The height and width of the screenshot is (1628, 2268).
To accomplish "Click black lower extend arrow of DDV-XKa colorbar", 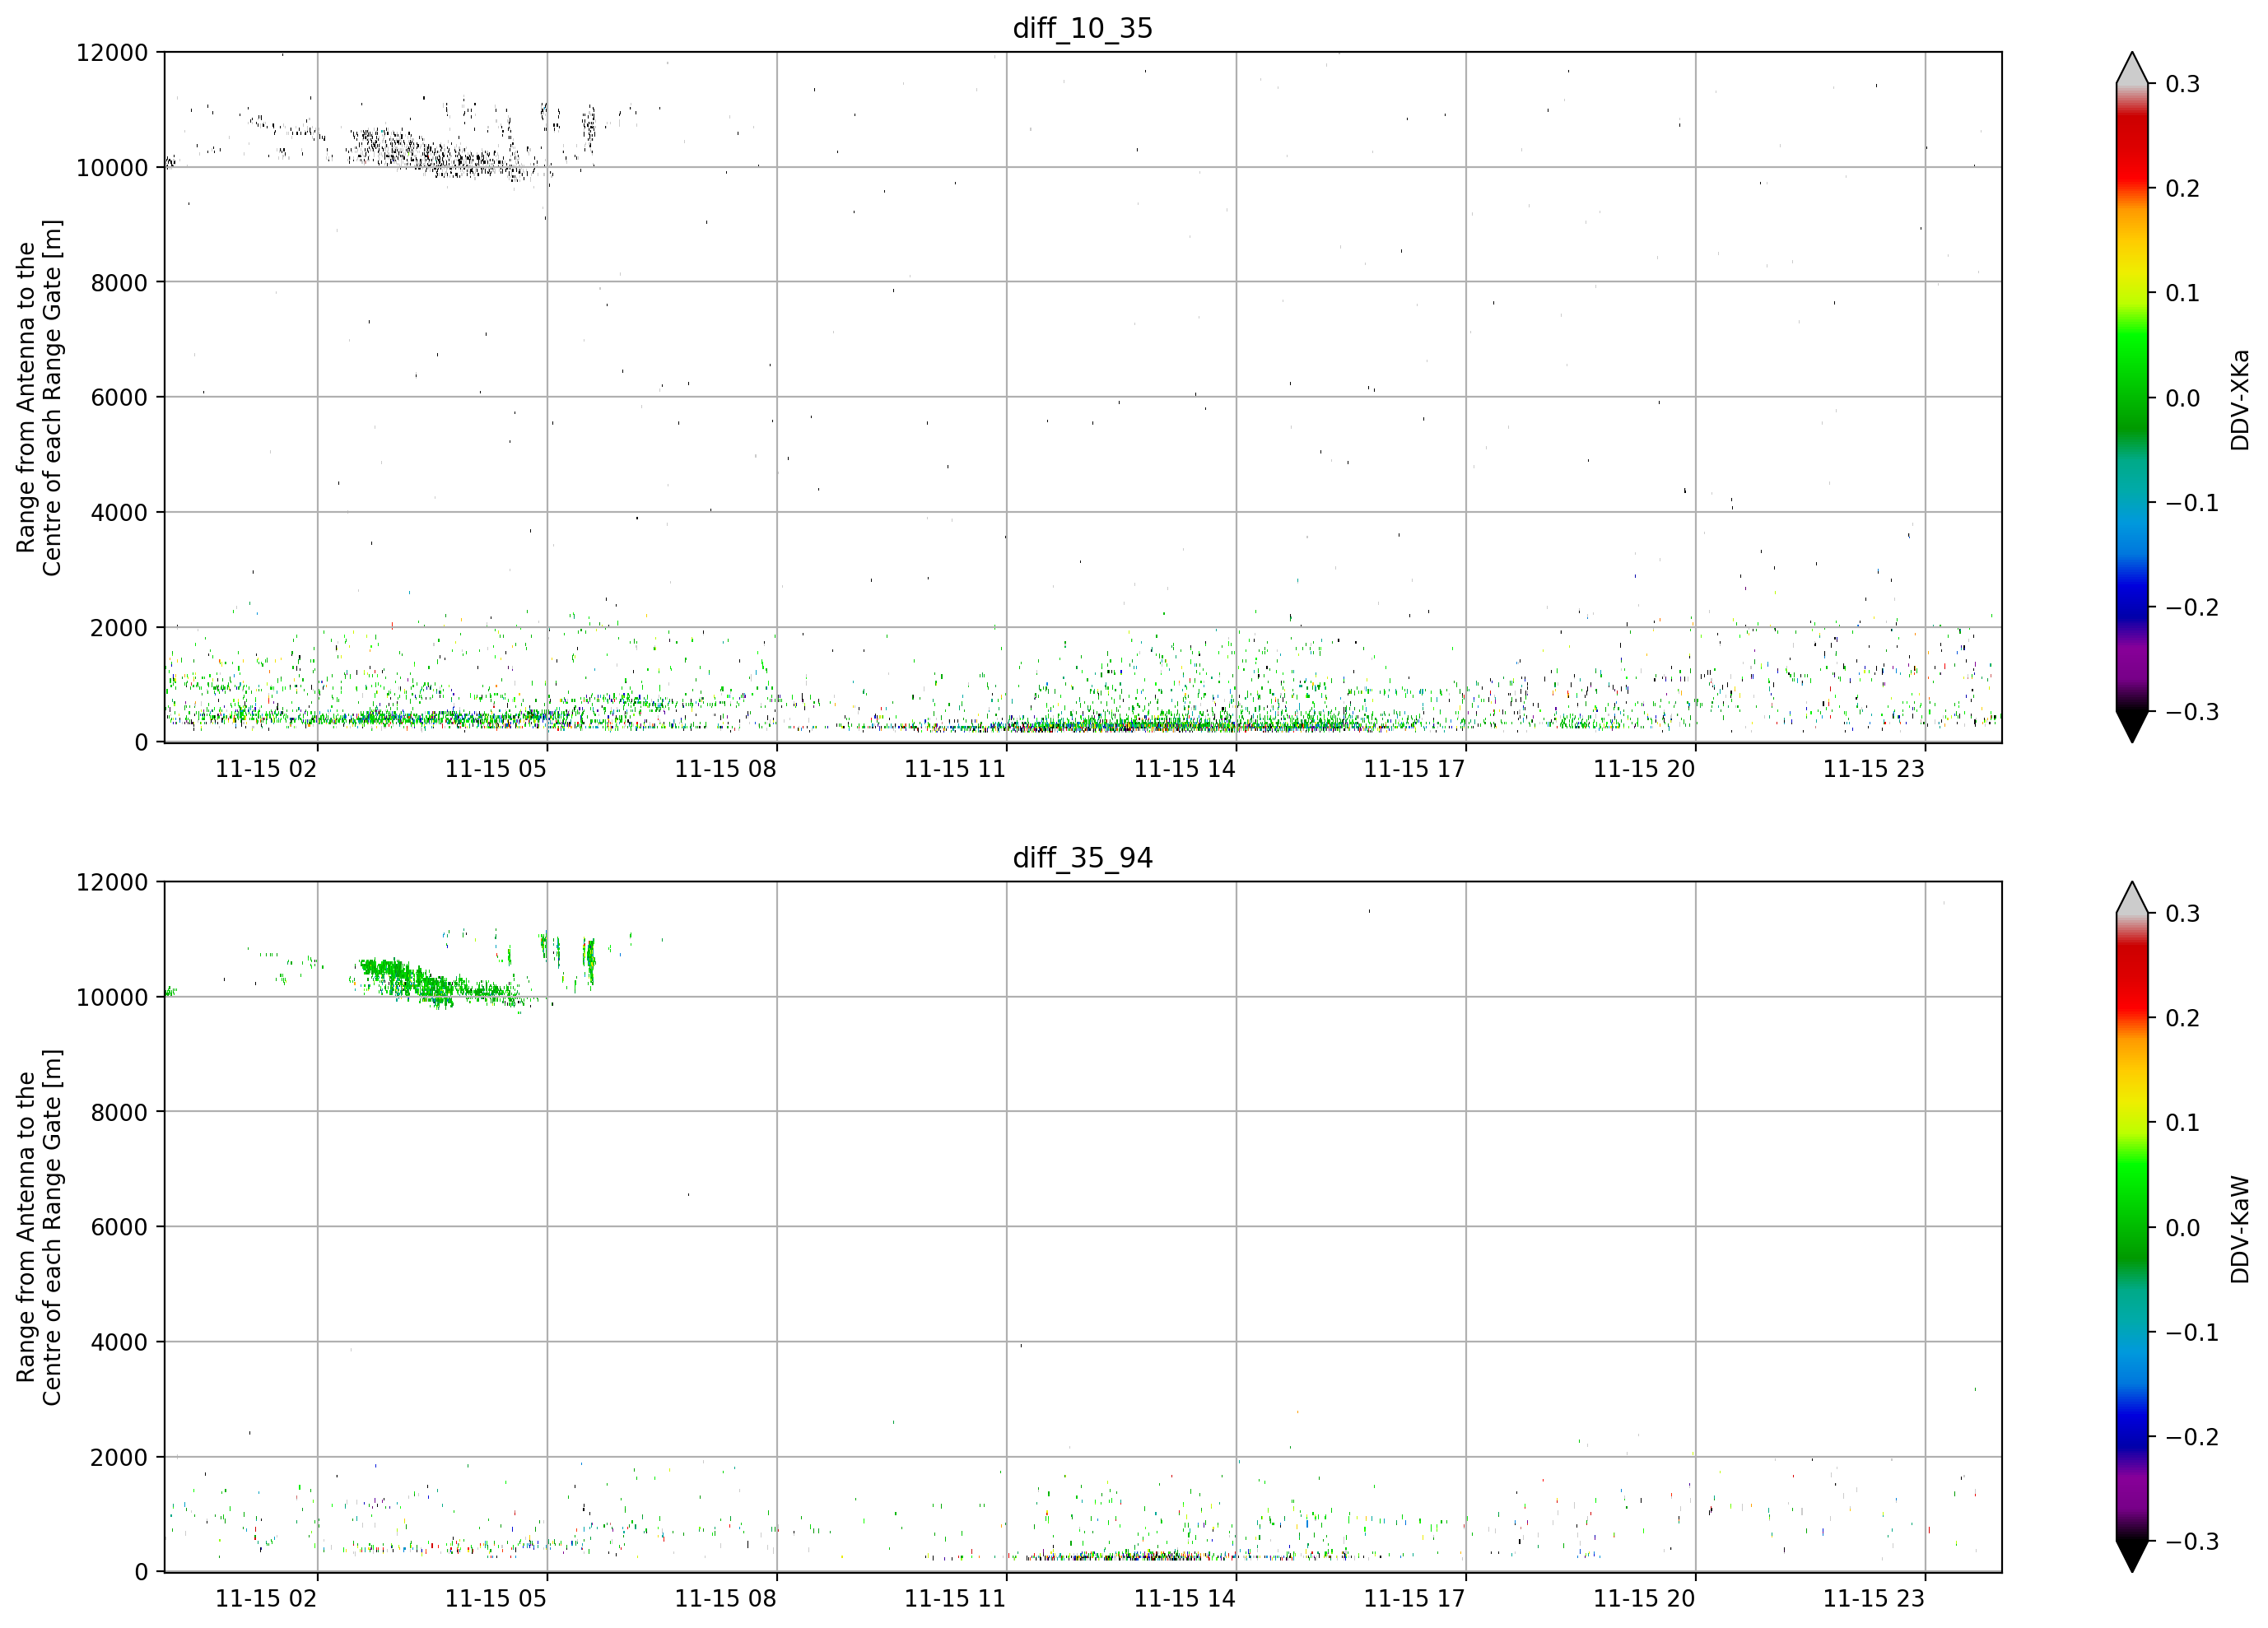I will point(2132,725).
